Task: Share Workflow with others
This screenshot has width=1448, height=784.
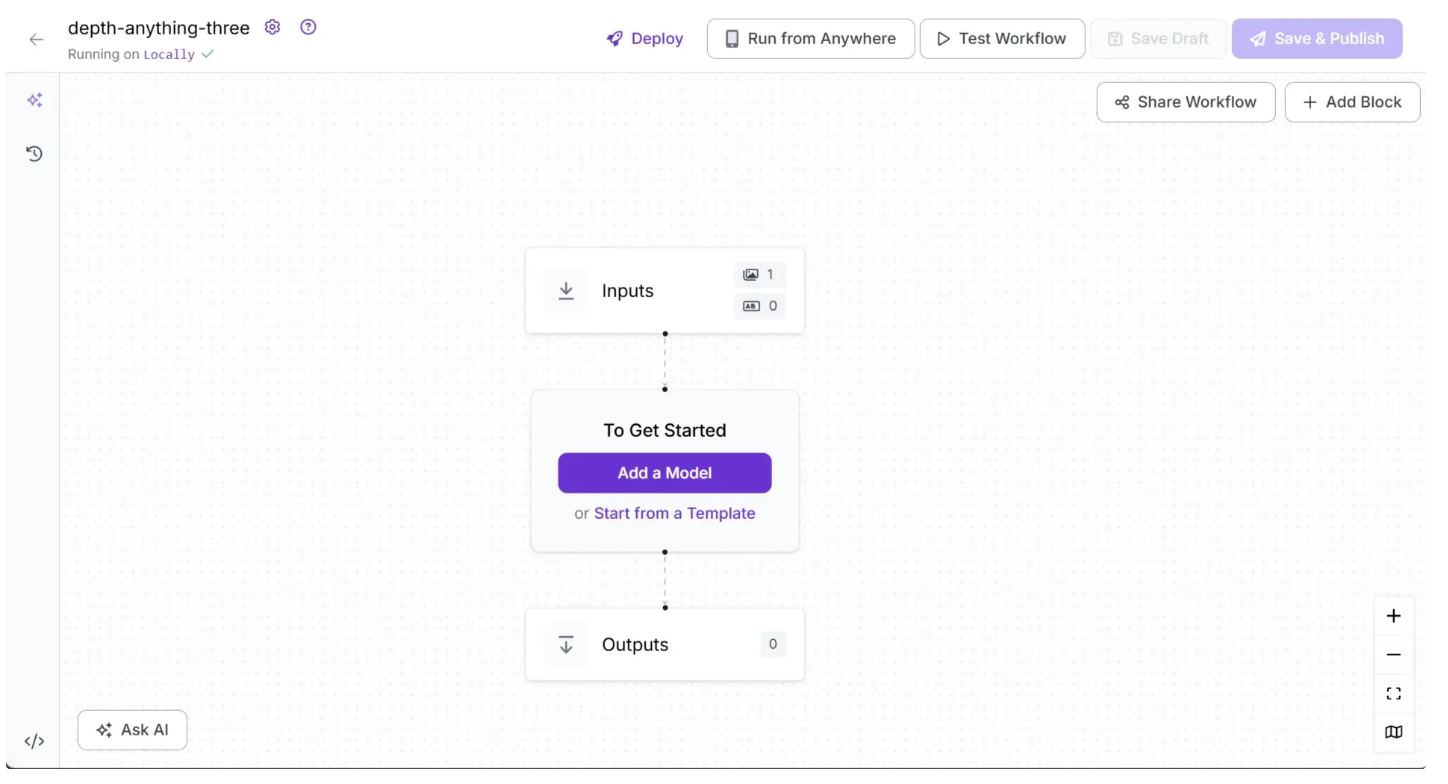Action: [1185, 102]
